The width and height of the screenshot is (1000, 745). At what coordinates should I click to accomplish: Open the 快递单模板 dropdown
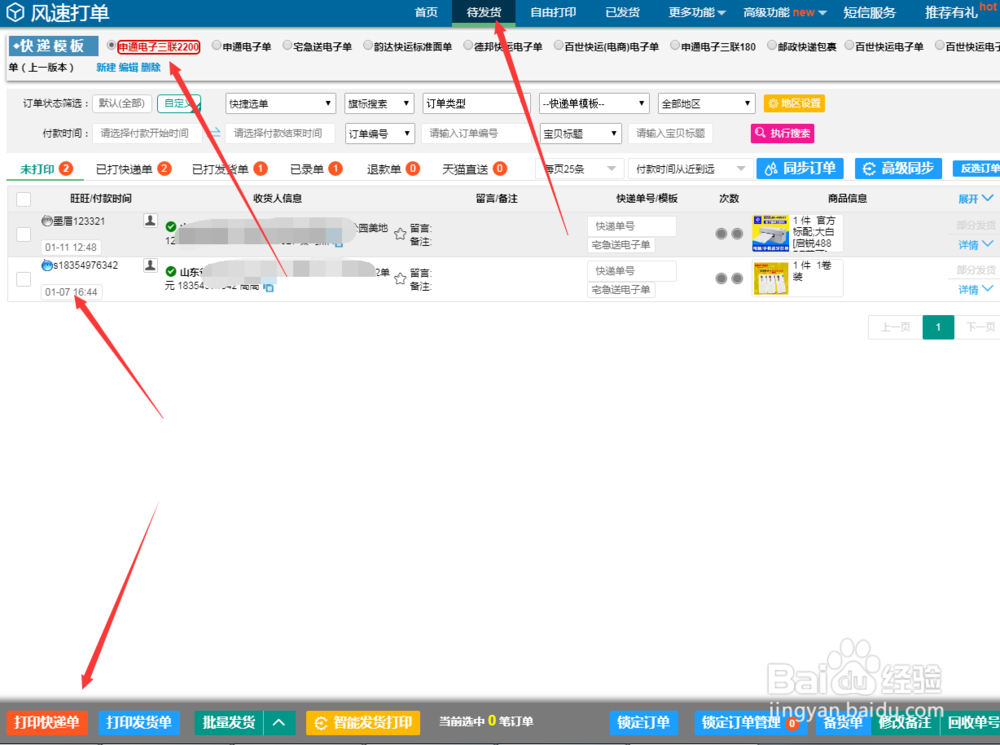click(x=594, y=103)
